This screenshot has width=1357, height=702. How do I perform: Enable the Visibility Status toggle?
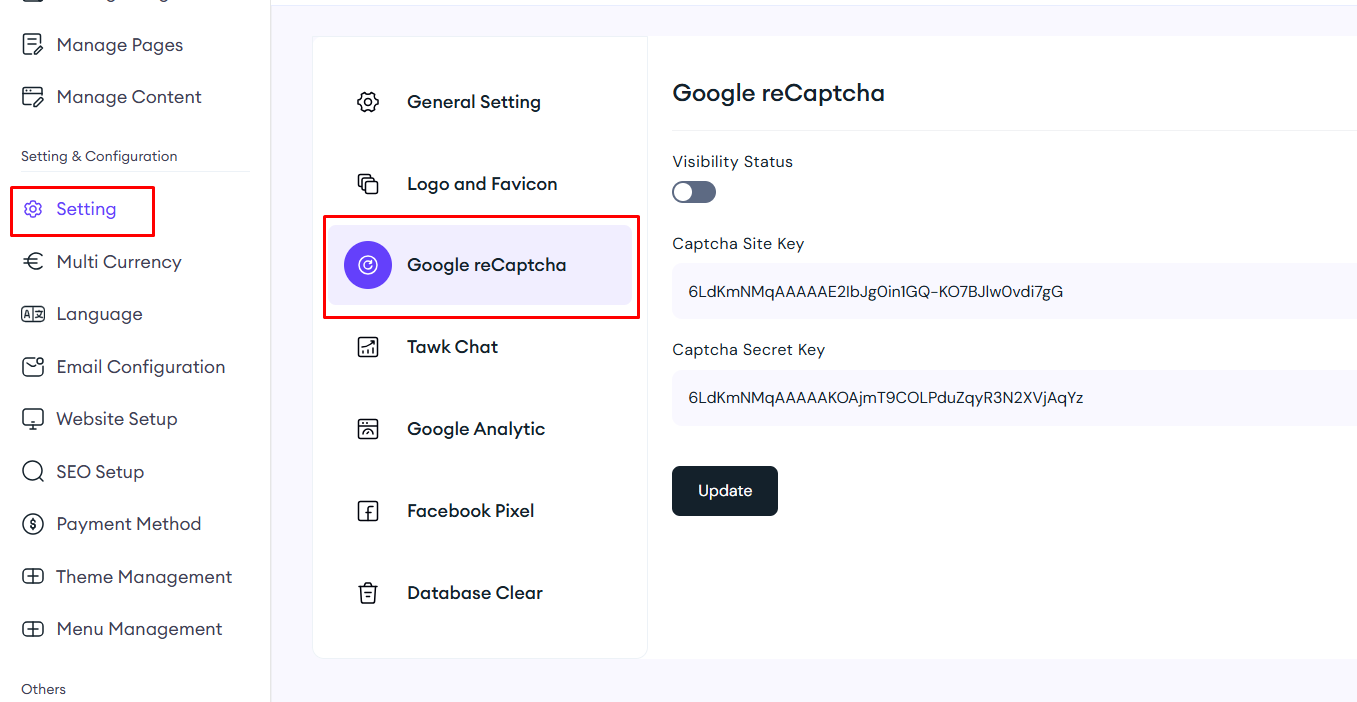[694, 192]
